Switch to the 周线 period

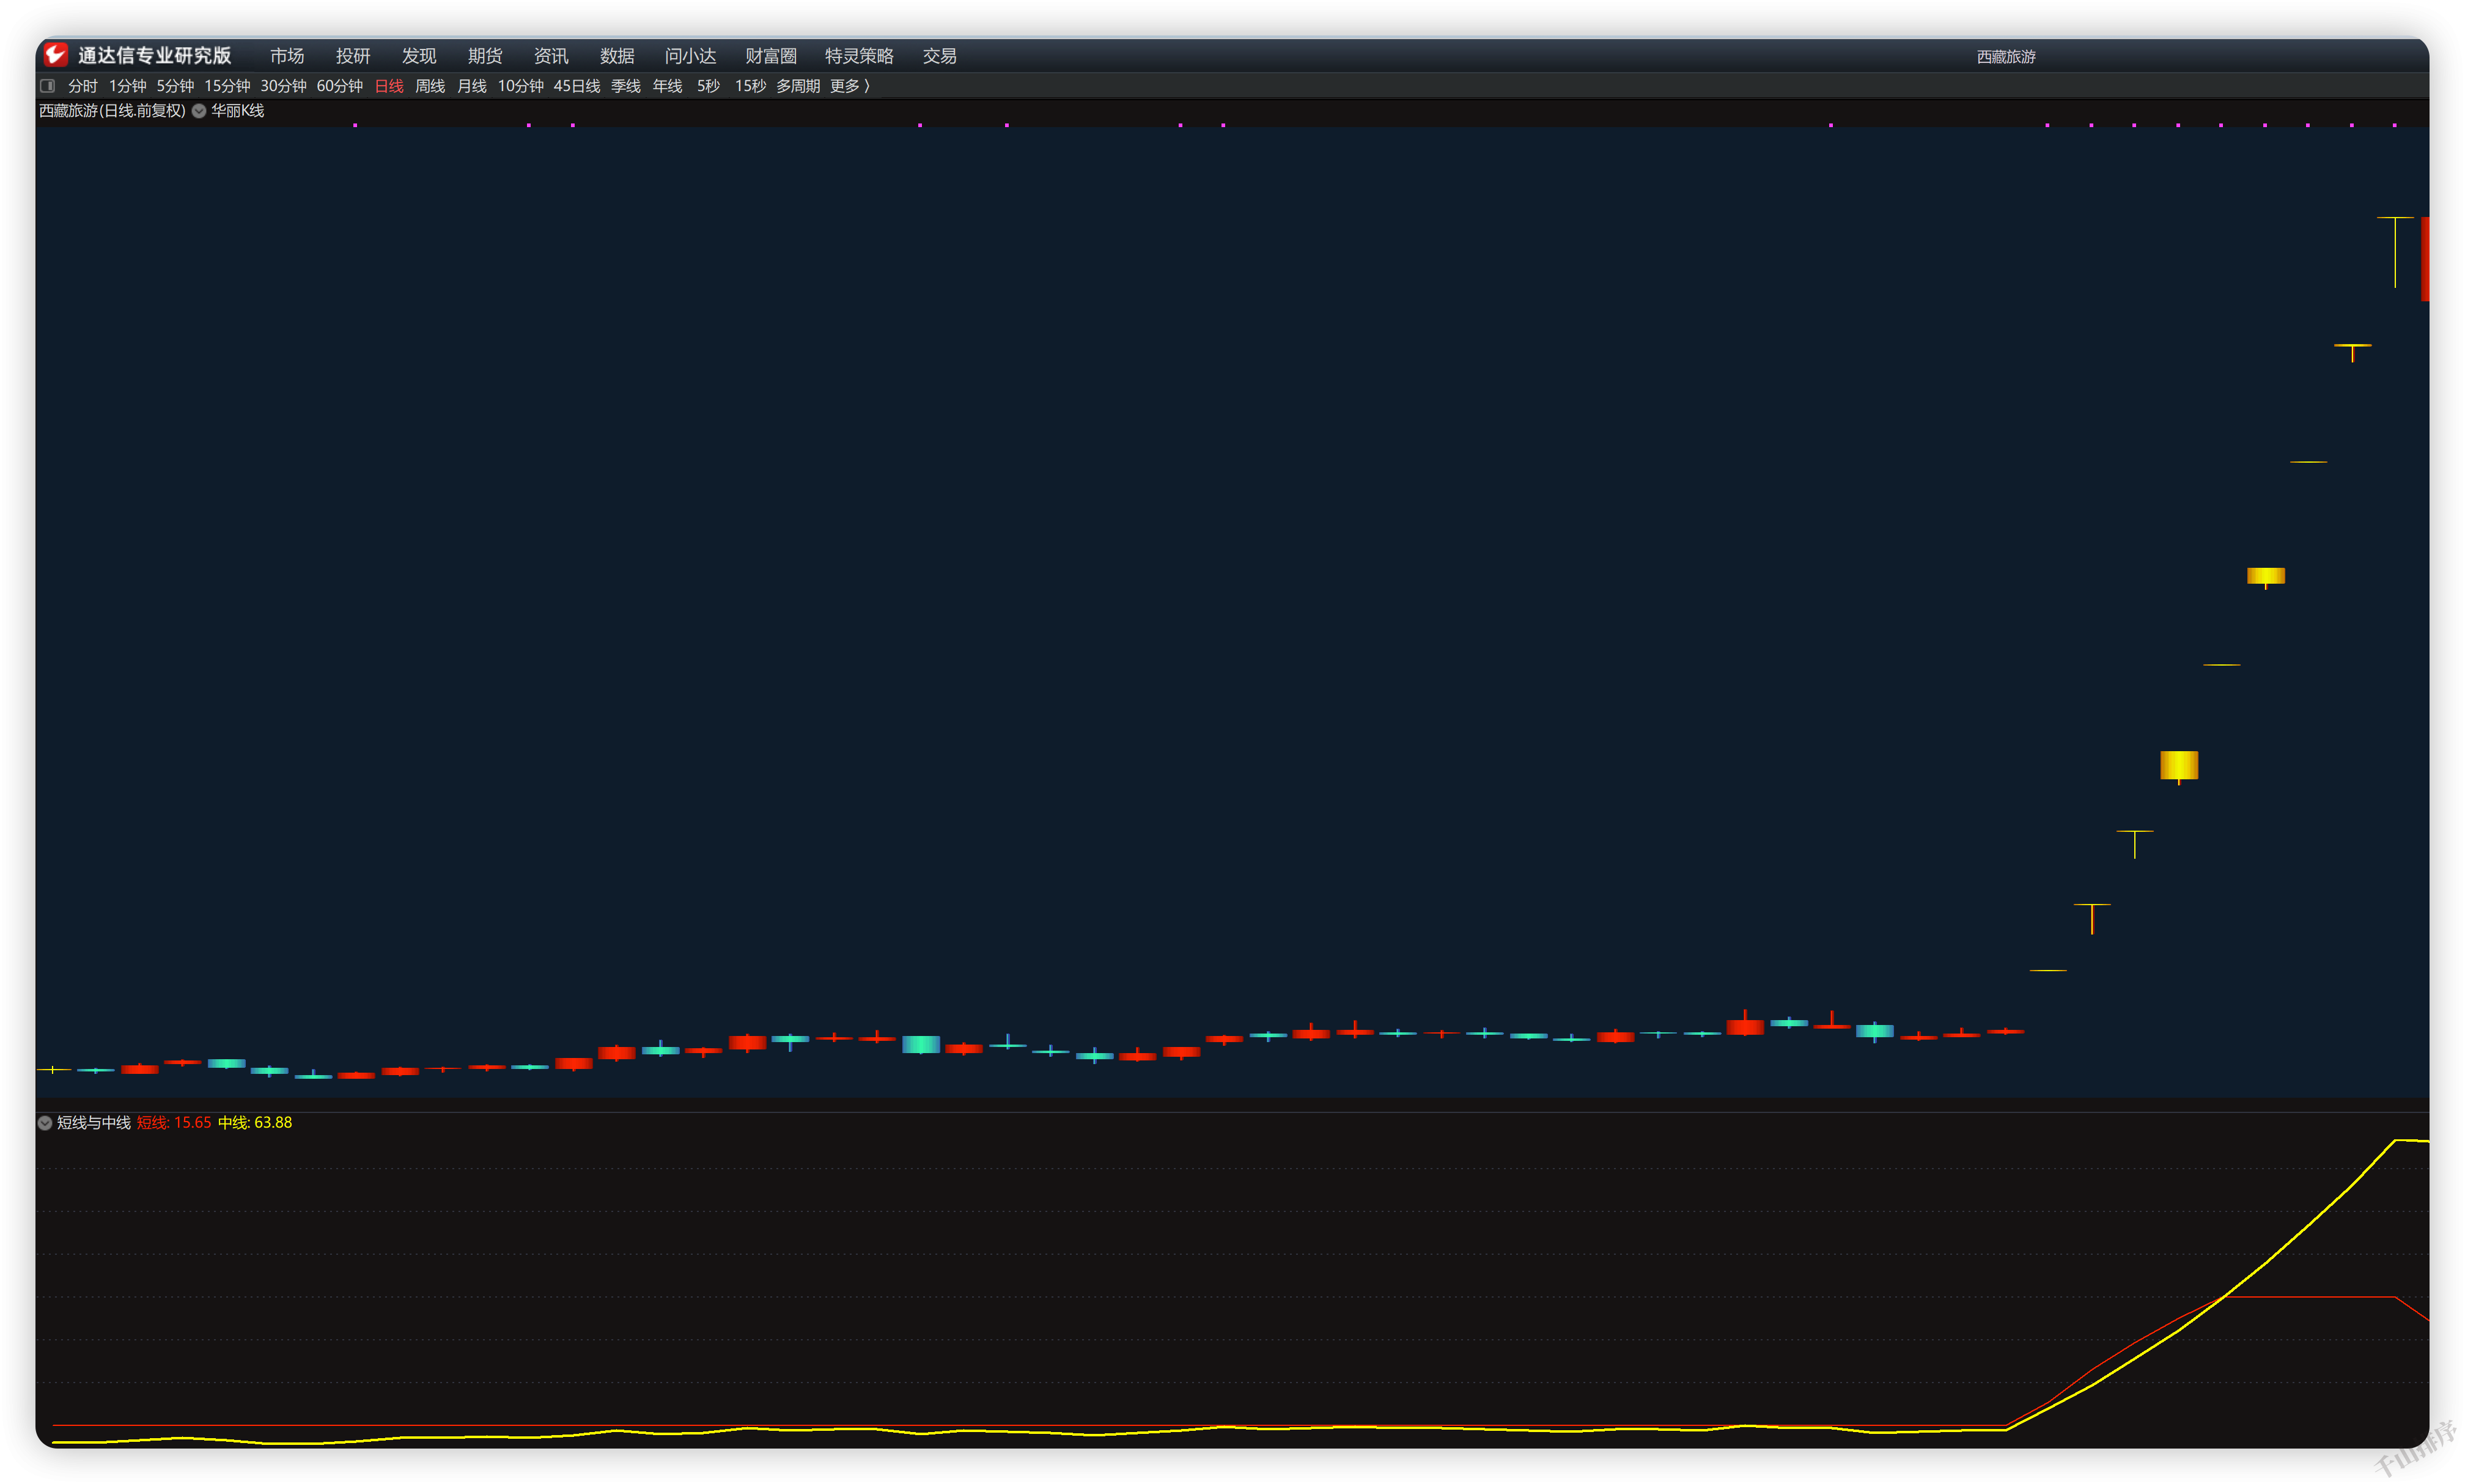click(x=430, y=86)
